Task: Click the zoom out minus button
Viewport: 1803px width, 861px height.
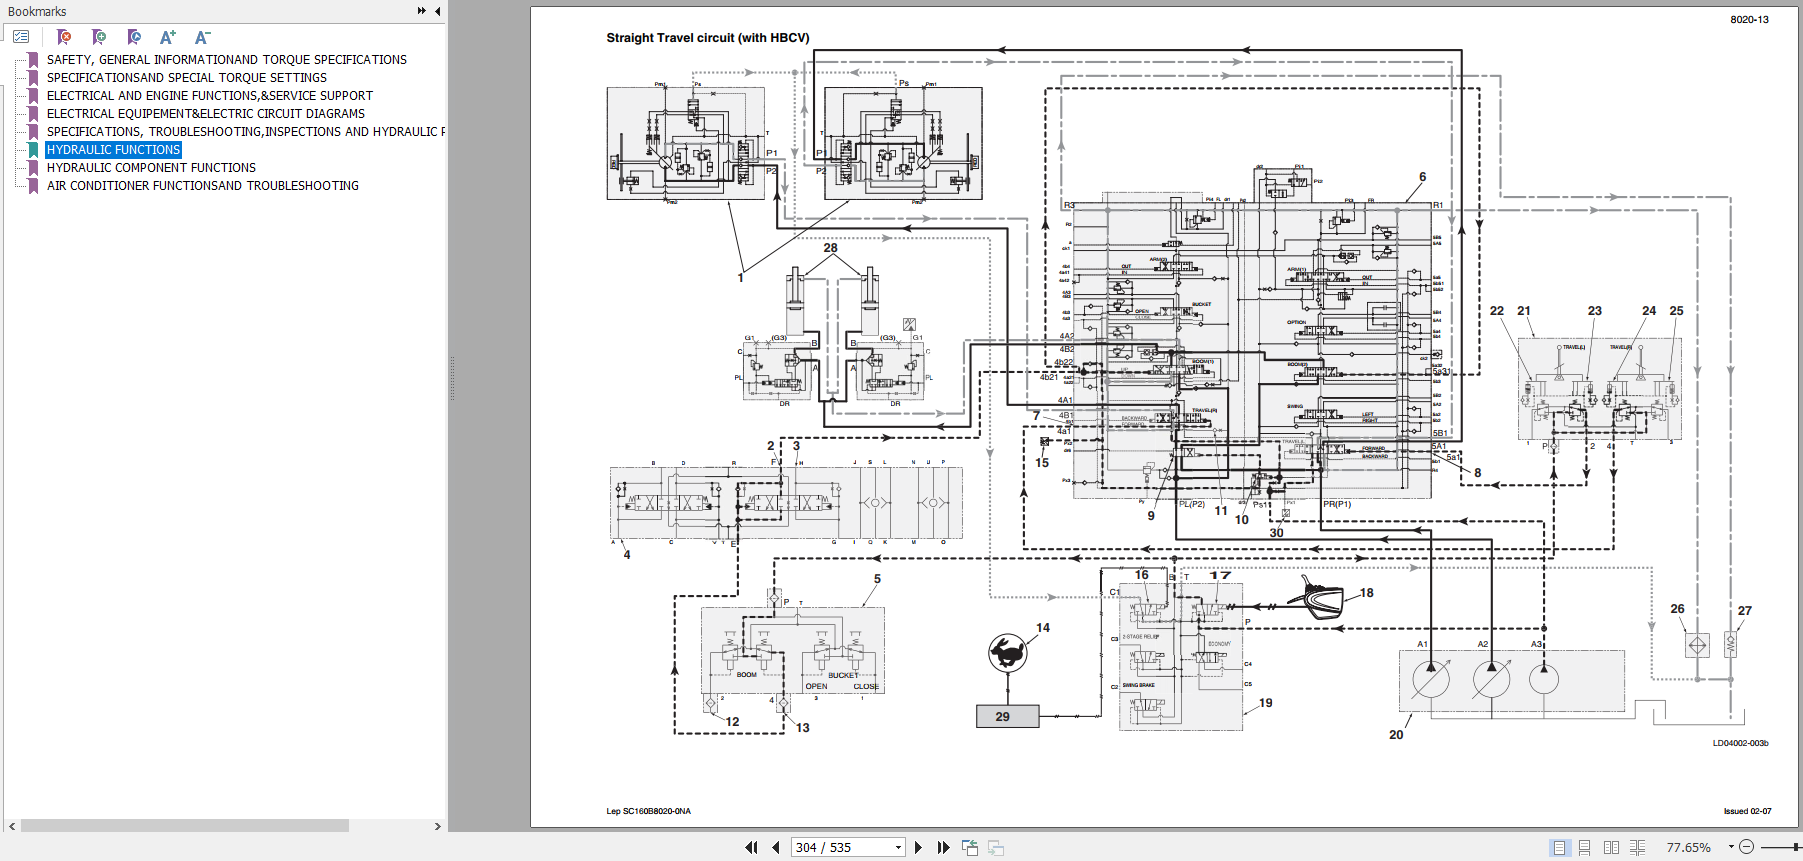Action: 1746,847
